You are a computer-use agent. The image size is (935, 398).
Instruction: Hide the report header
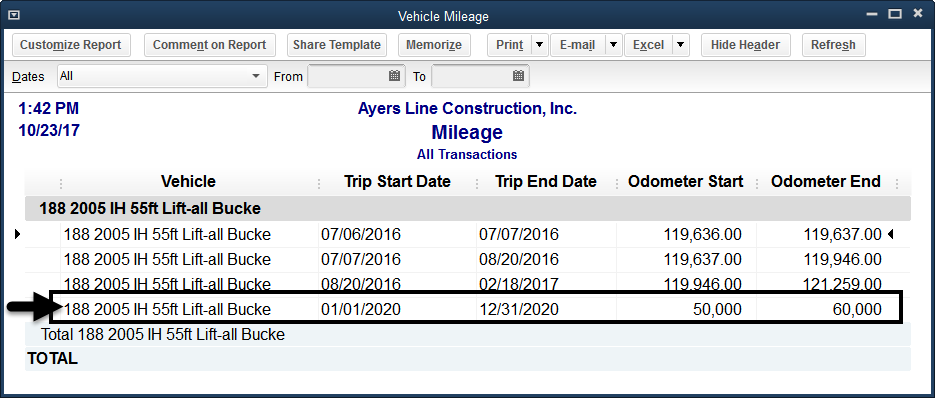click(x=745, y=45)
